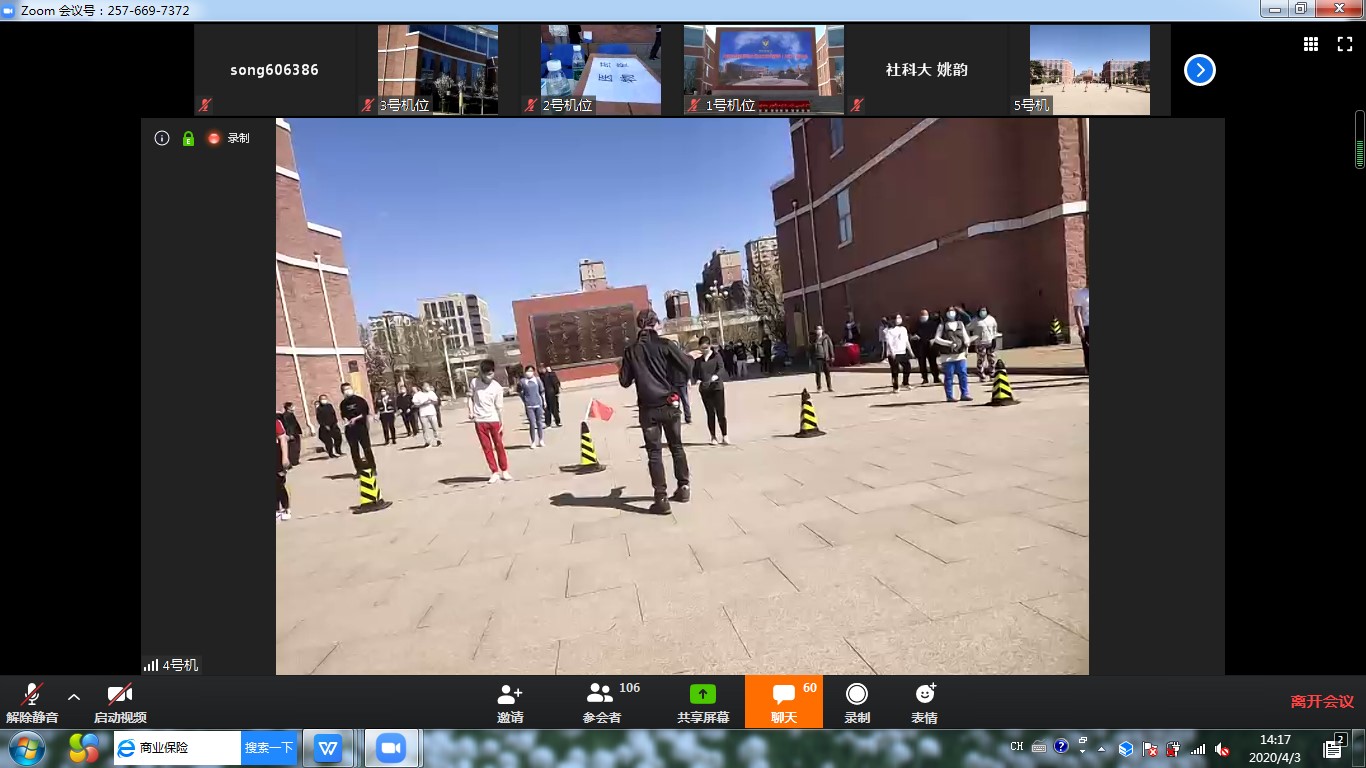Unmute the microphone (解除静音)
This screenshot has width=1366, height=768.
32,703
